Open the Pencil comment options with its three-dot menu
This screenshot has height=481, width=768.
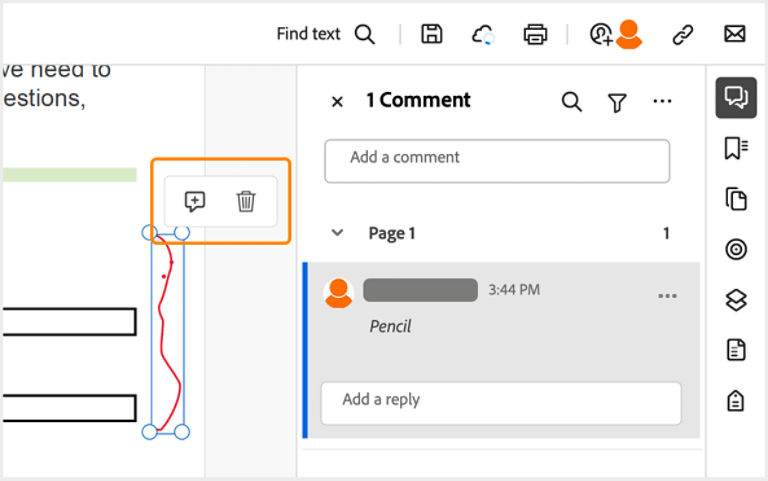(667, 296)
